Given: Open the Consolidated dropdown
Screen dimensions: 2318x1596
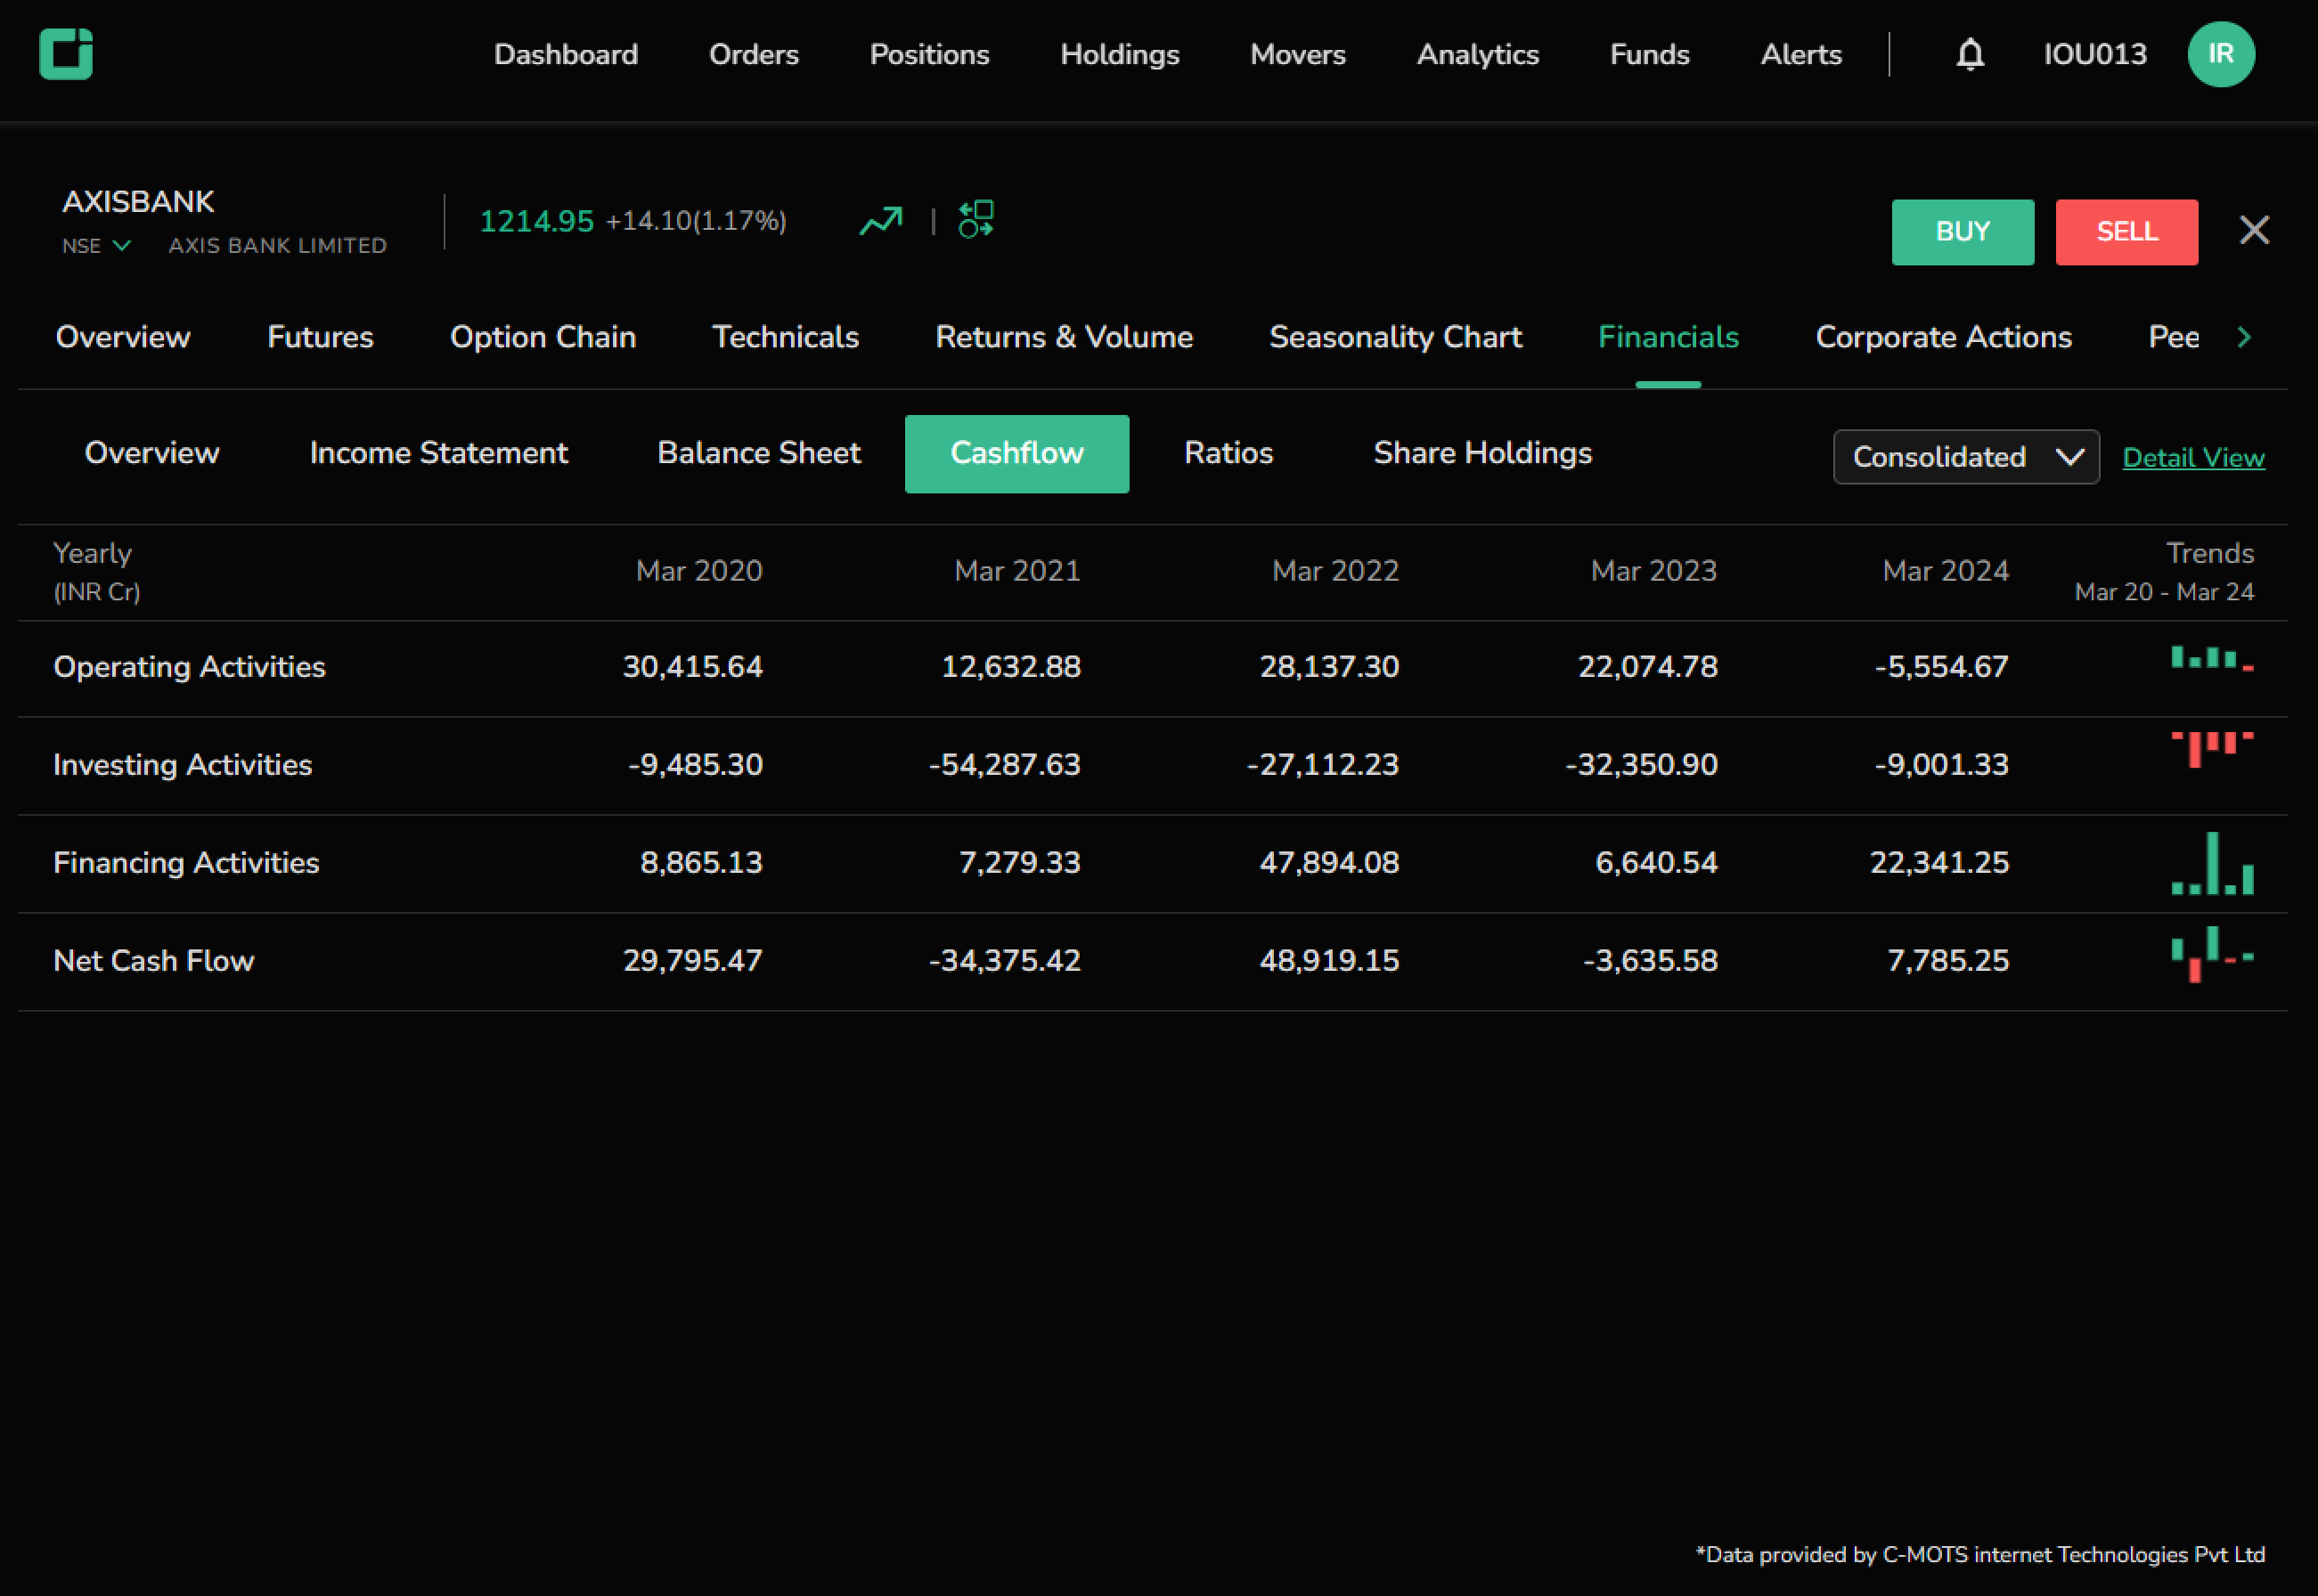Looking at the screenshot, I should (1965, 457).
